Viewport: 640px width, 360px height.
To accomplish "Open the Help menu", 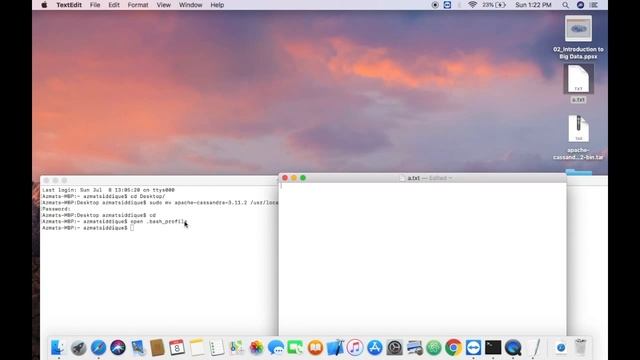I will 217,5.
